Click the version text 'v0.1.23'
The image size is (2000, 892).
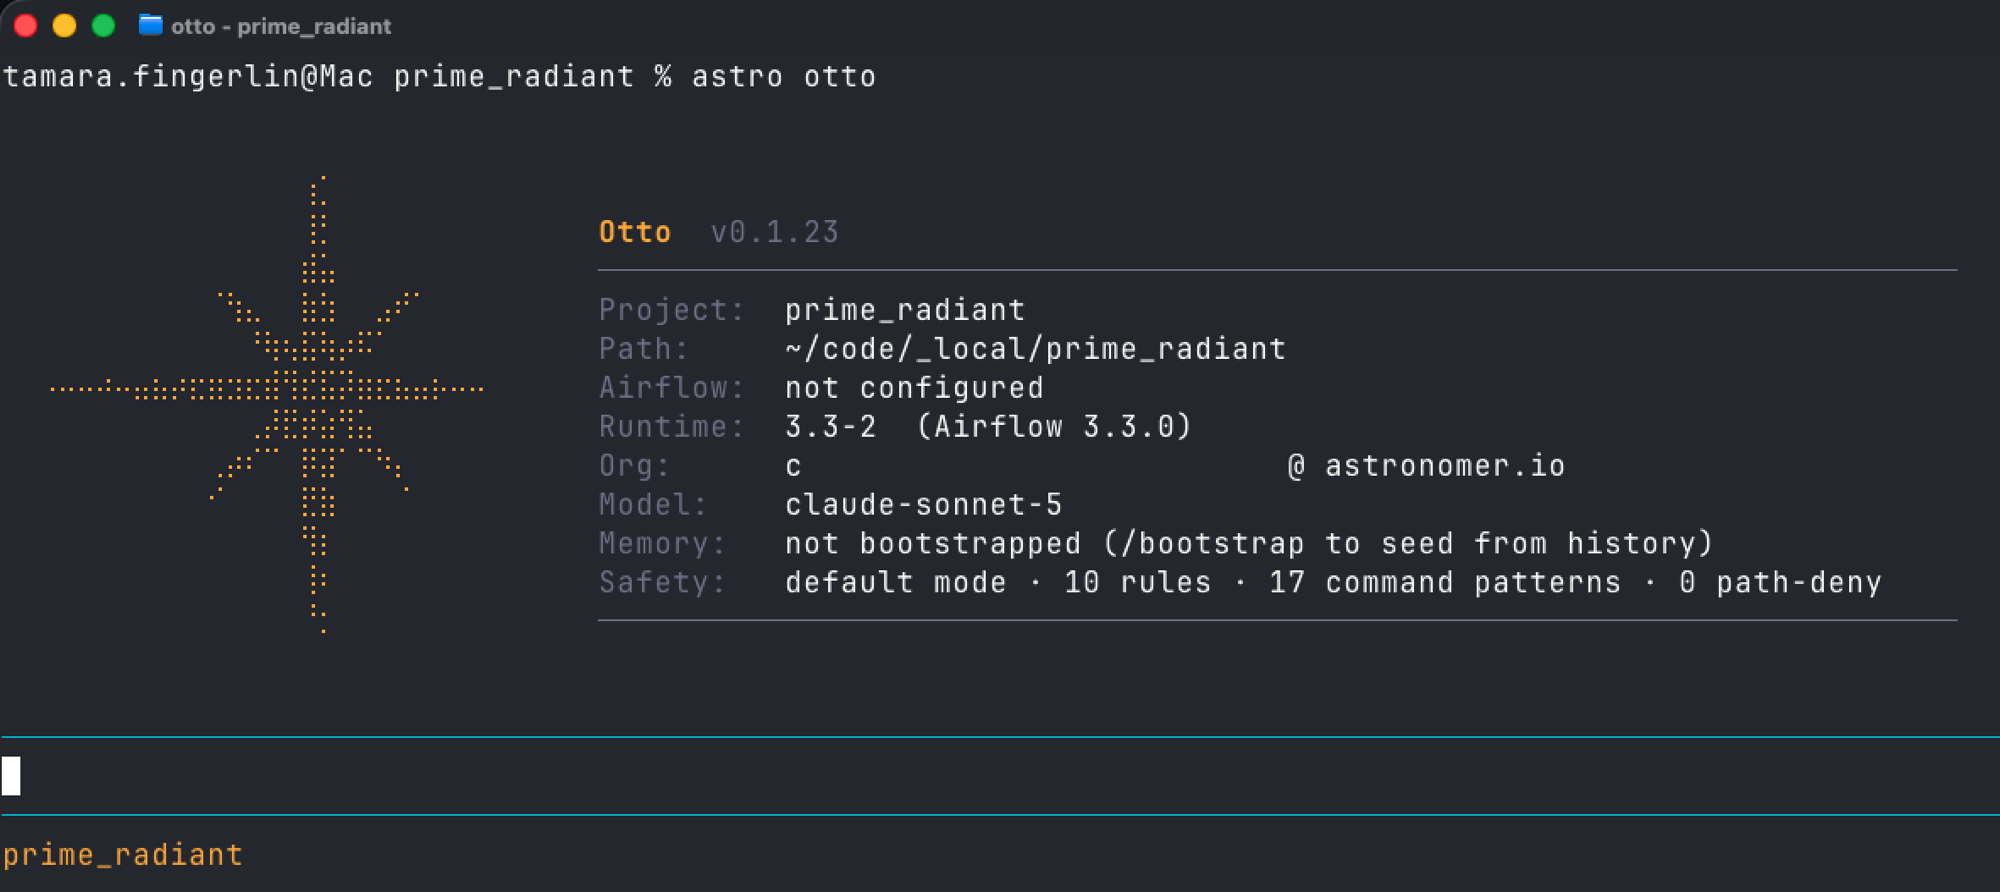coord(775,232)
